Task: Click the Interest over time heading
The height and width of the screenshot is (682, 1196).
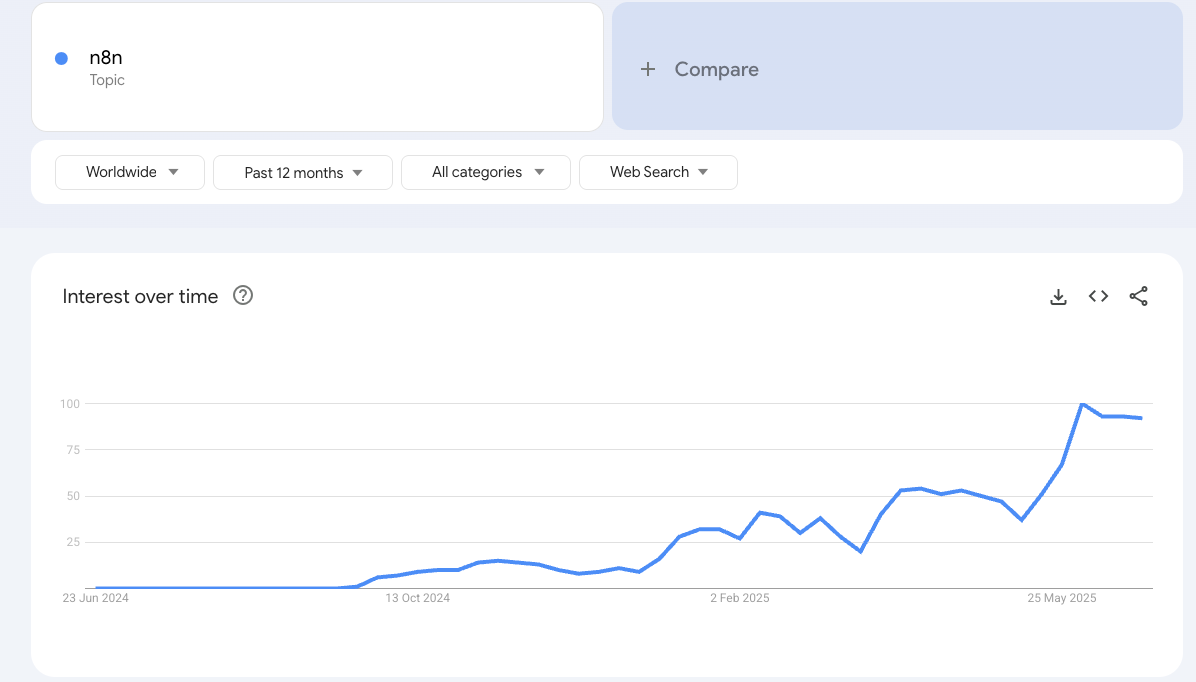Action: tap(140, 296)
